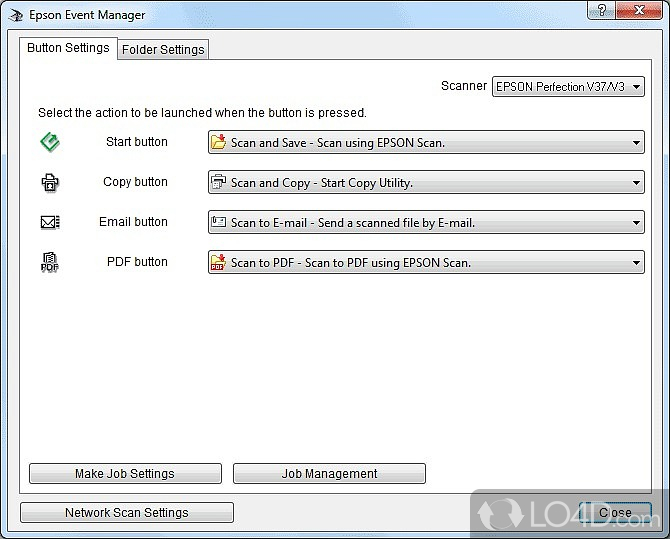670x539 pixels.
Task: Select the Button Settings tab
Action: click(x=68, y=48)
